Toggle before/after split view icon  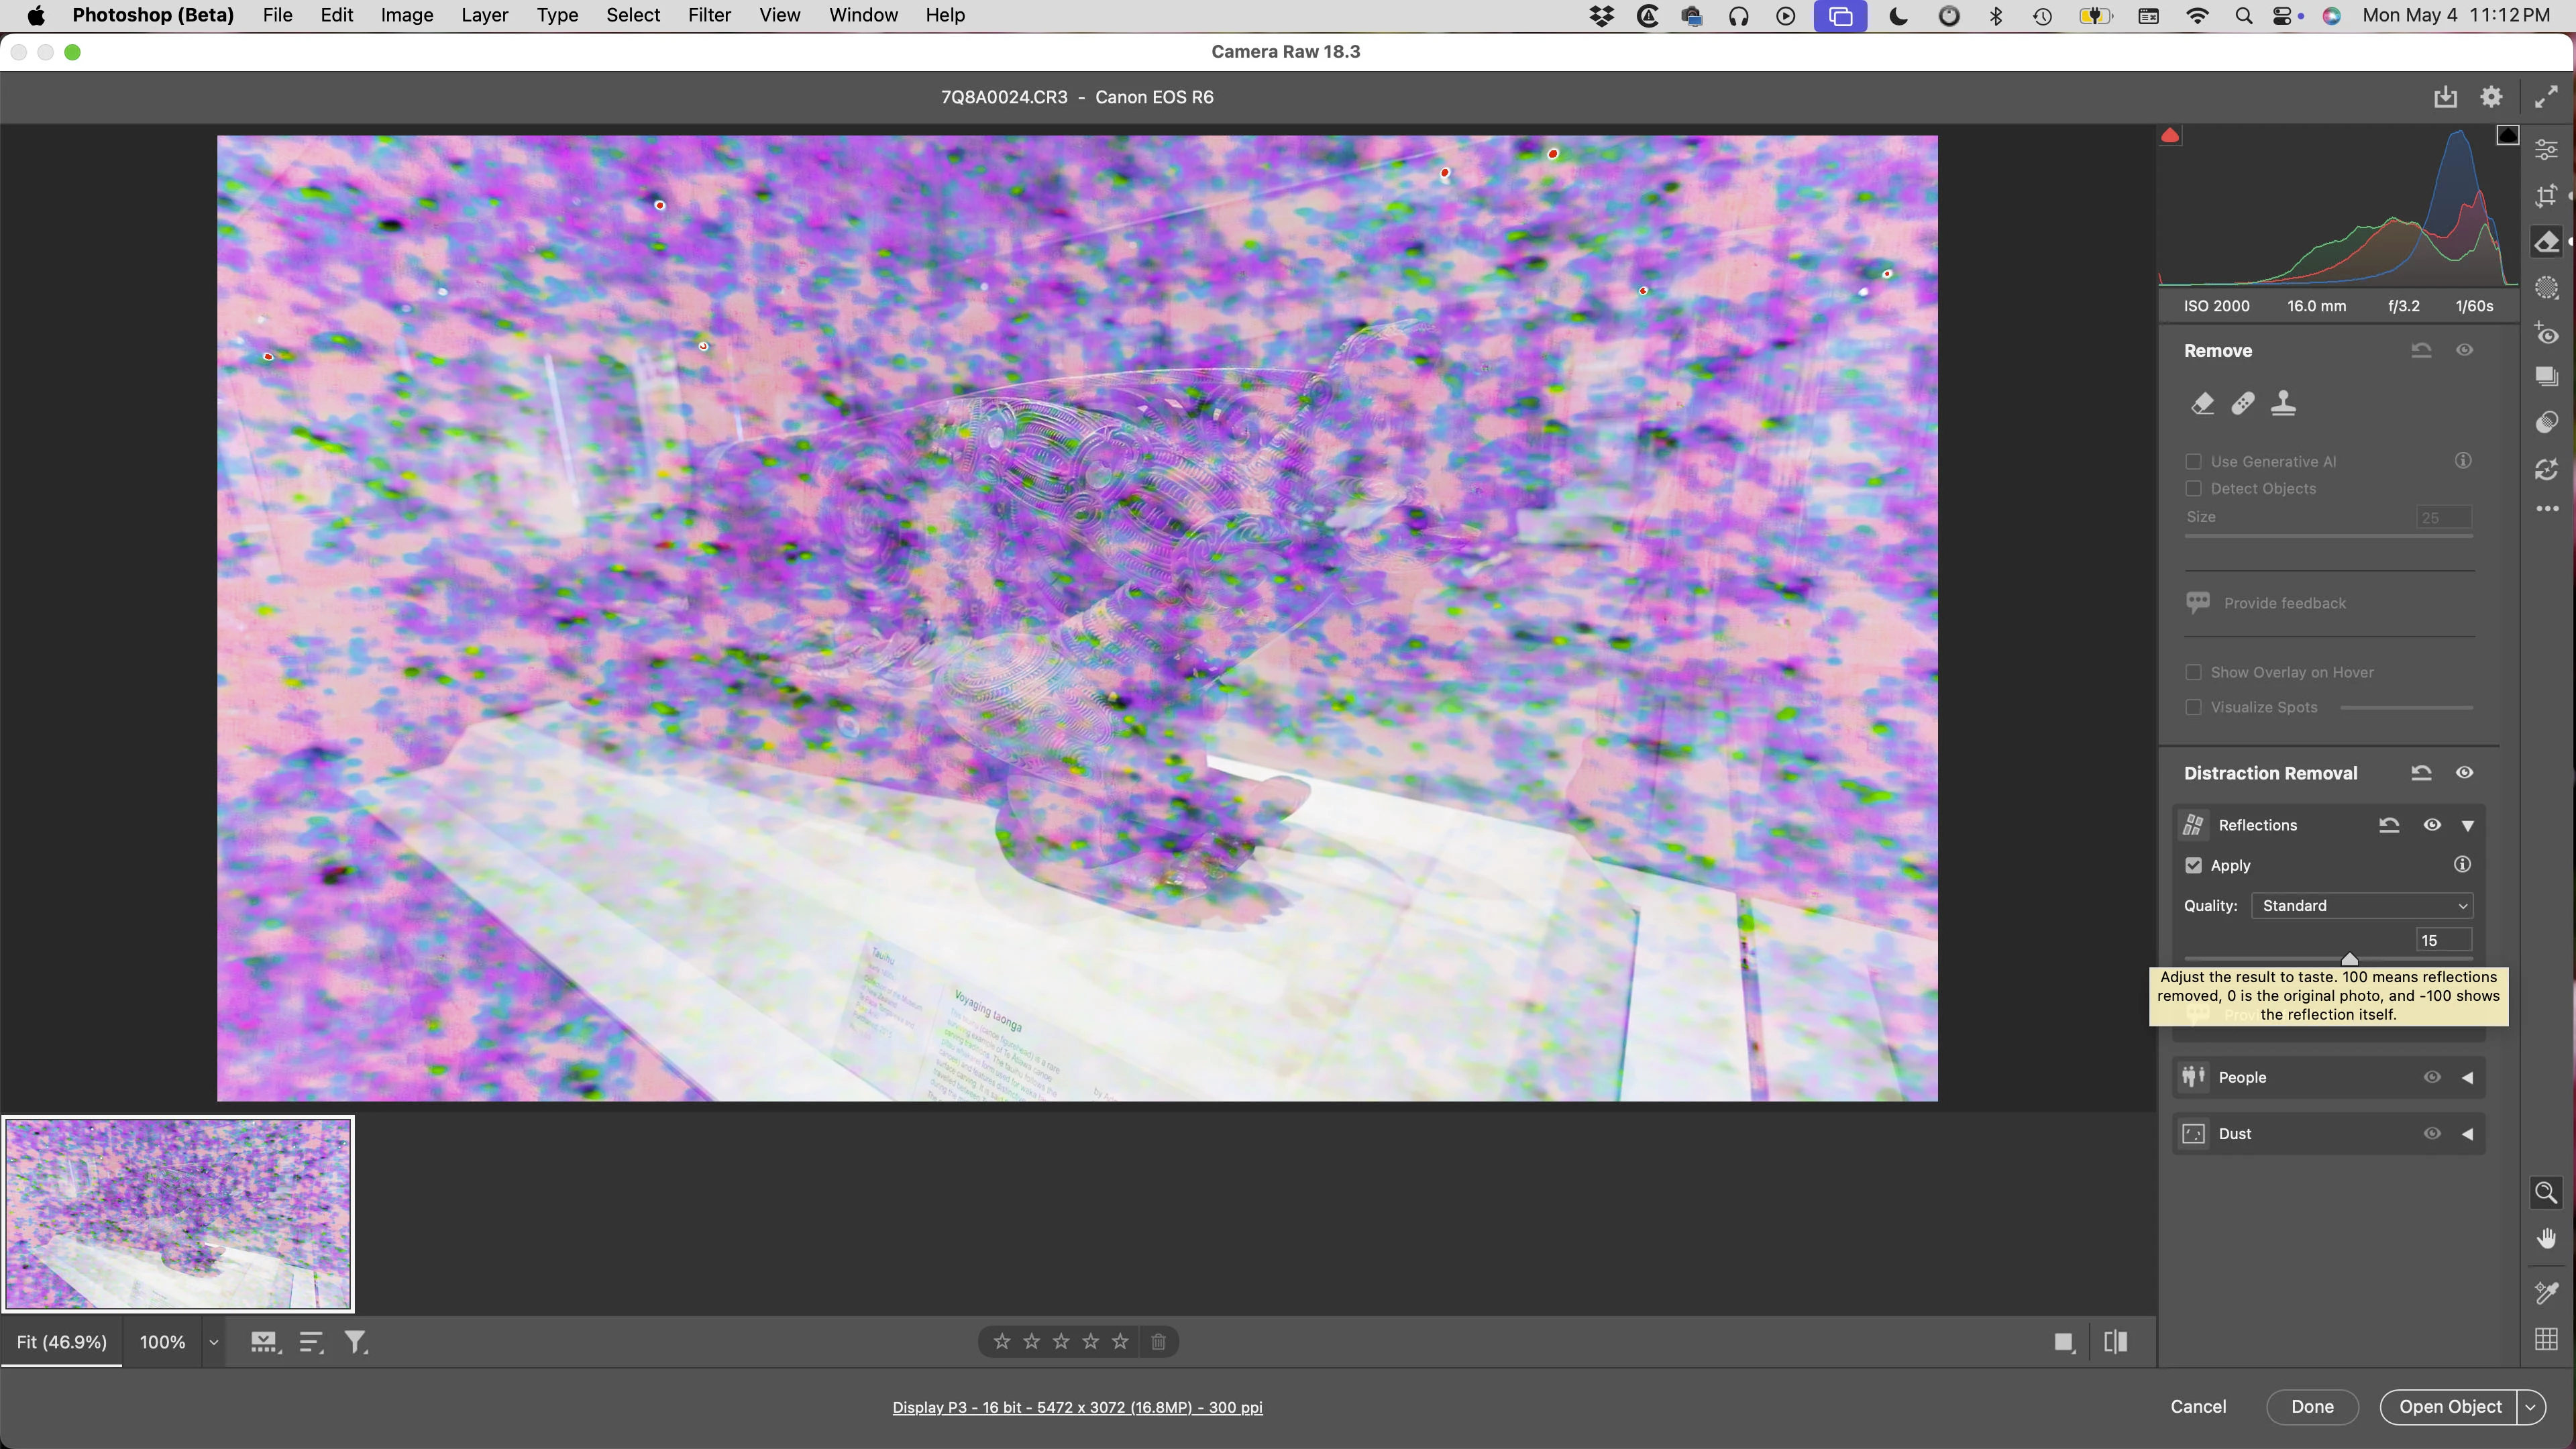tap(2115, 1342)
